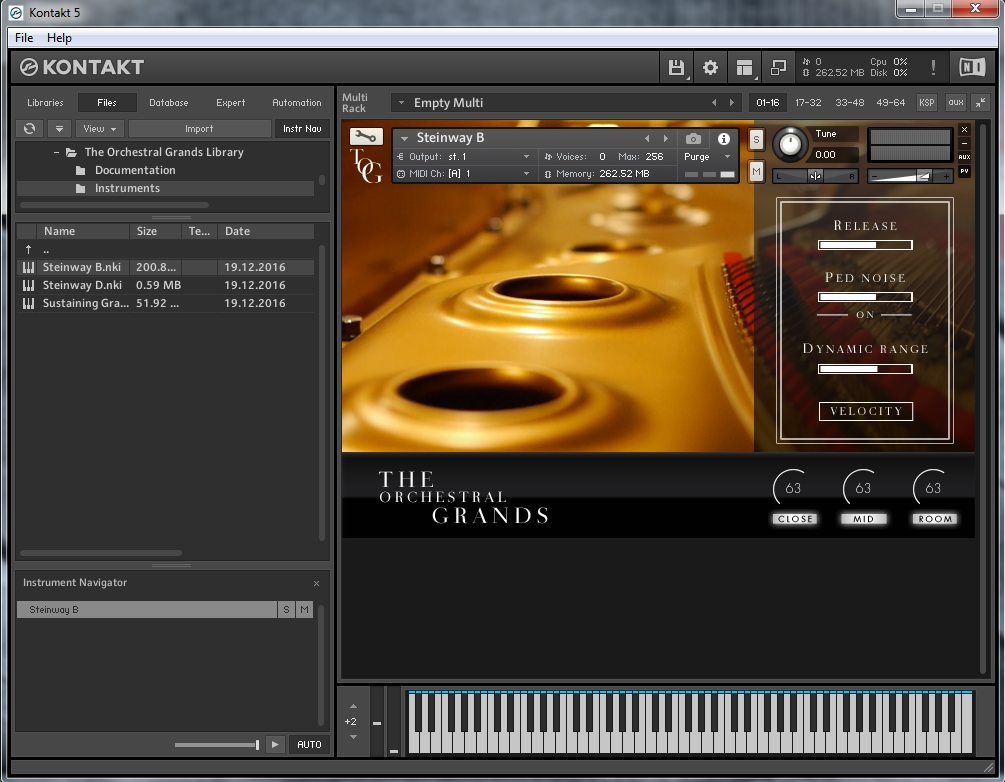Mute the Steinway B instrument in rack
1005x782 pixels.
pos(756,171)
